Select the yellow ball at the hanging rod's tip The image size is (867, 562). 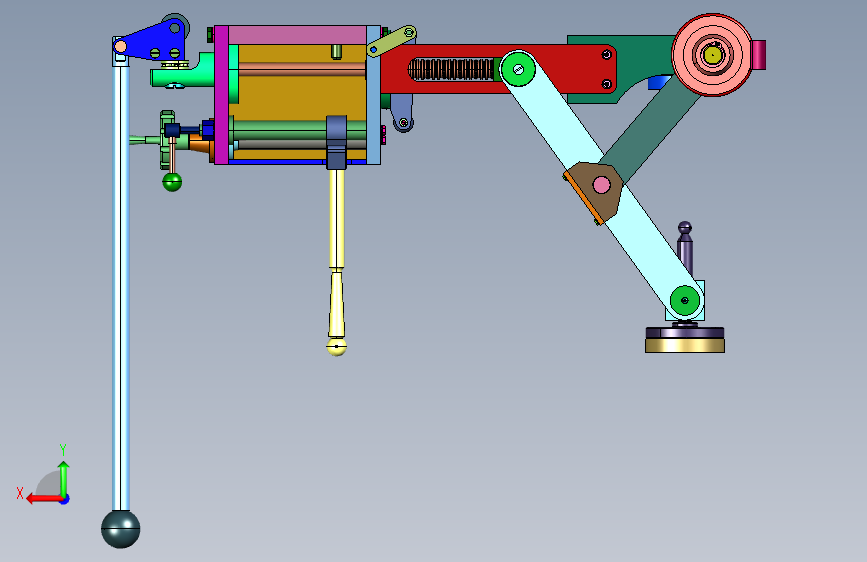[x=336, y=347]
